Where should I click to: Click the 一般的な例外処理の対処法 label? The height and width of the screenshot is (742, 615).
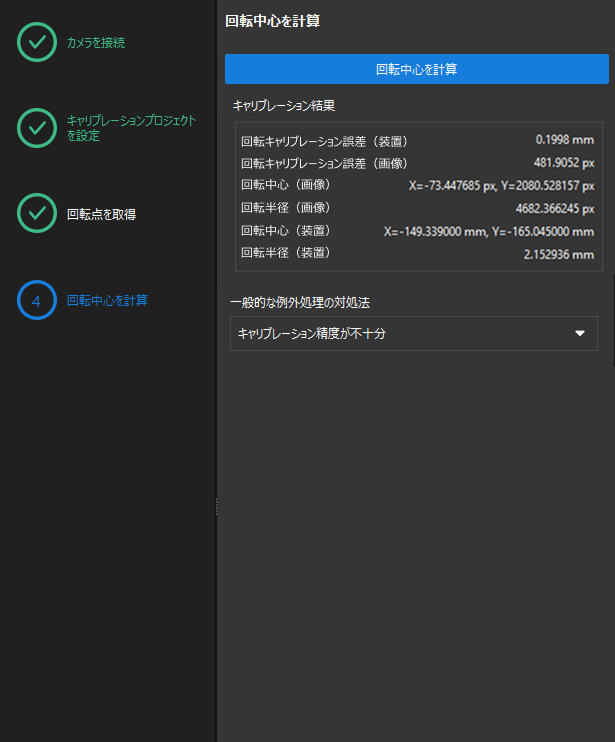(x=300, y=302)
